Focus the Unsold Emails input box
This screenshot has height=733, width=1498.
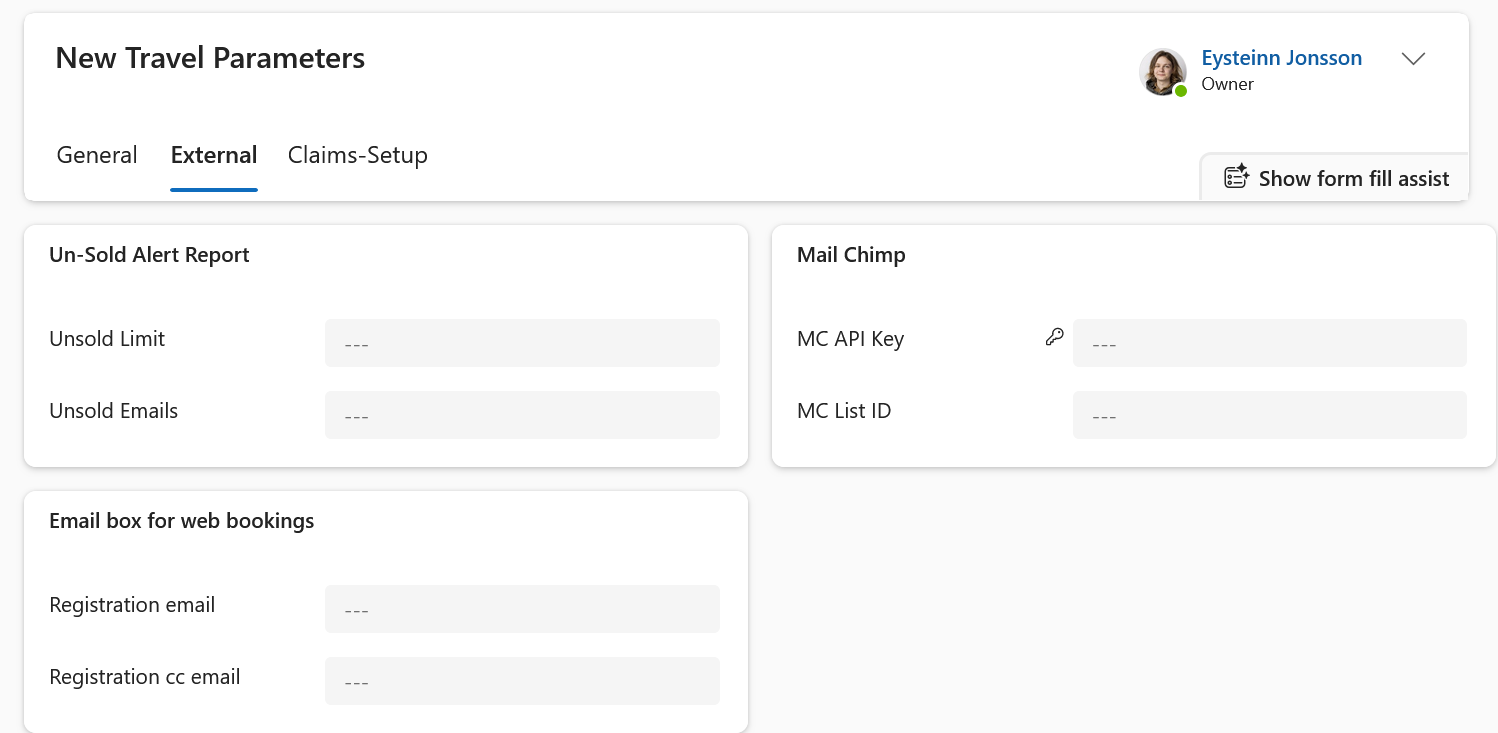[522, 415]
